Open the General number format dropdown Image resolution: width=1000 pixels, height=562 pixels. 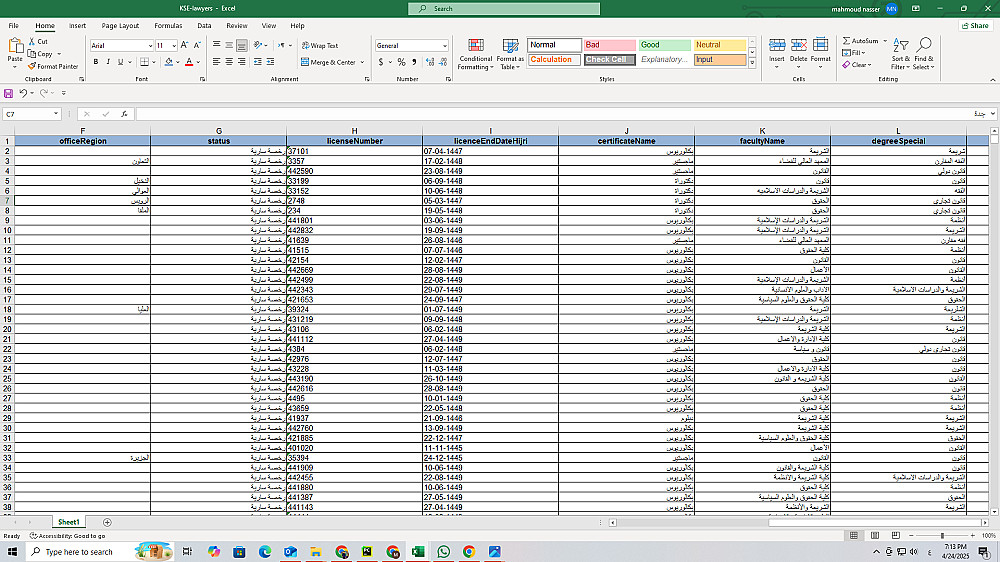(445, 46)
